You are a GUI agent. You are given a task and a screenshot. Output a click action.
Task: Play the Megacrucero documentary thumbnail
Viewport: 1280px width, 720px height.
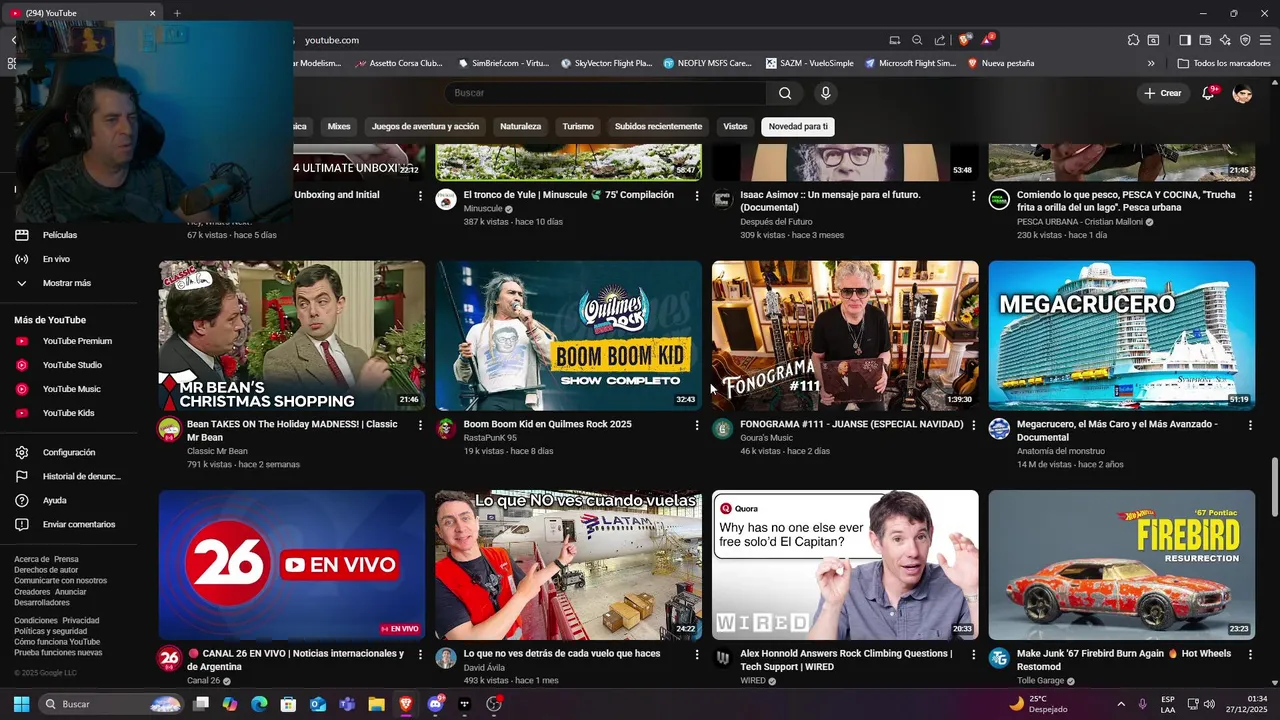[1122, 336]
